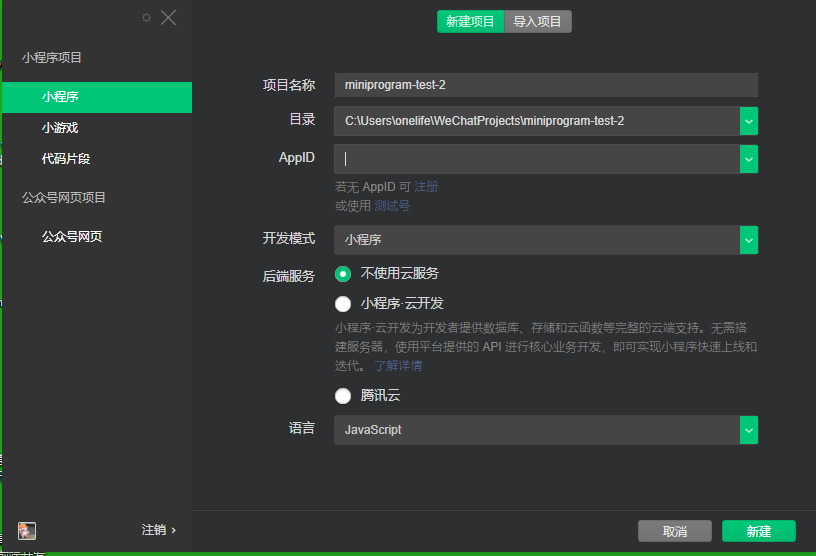The width and height of the screenshot is (816, 556).
Task: Click the 注册 link
Action: click(x=426, y=186)
